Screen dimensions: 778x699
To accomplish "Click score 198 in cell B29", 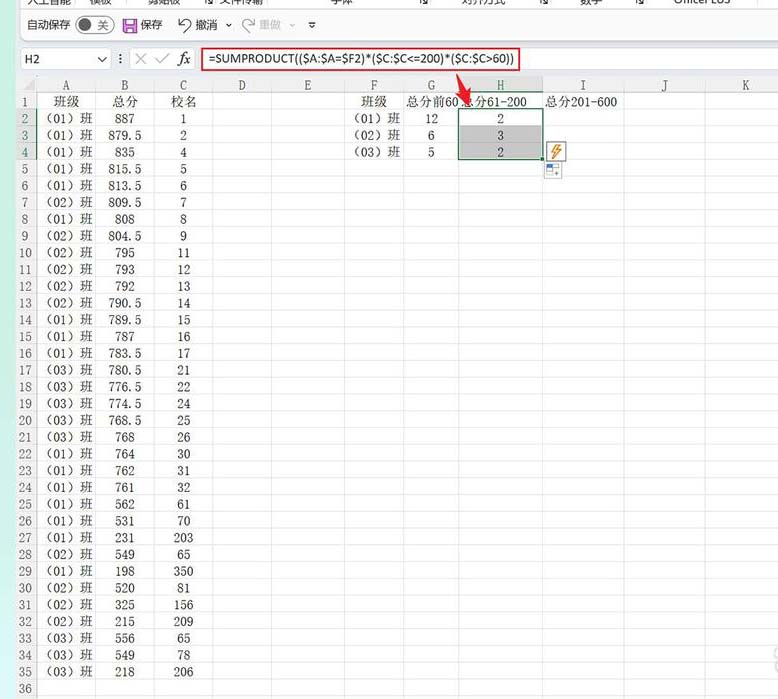I will pyautogui.click(x=125, y=571).
